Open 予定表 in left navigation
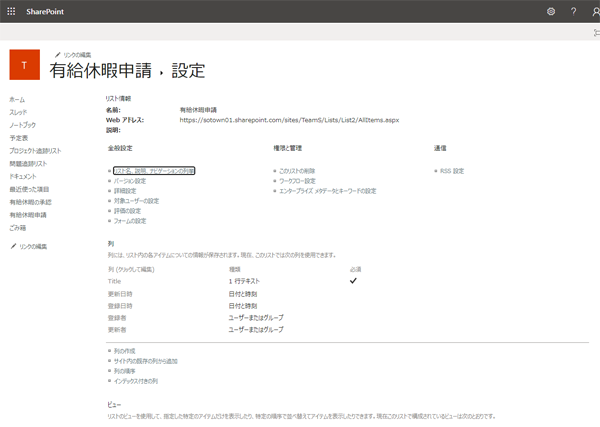 coord(19,138)
